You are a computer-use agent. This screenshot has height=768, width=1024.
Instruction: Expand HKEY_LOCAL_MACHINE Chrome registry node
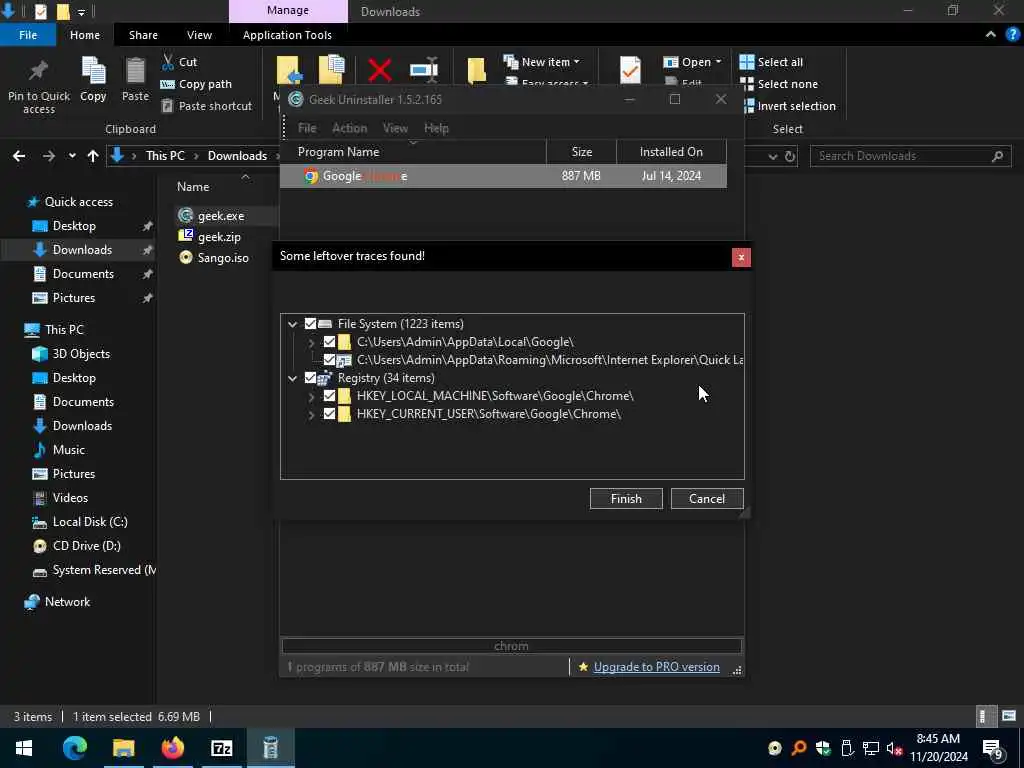coord(312,396)
